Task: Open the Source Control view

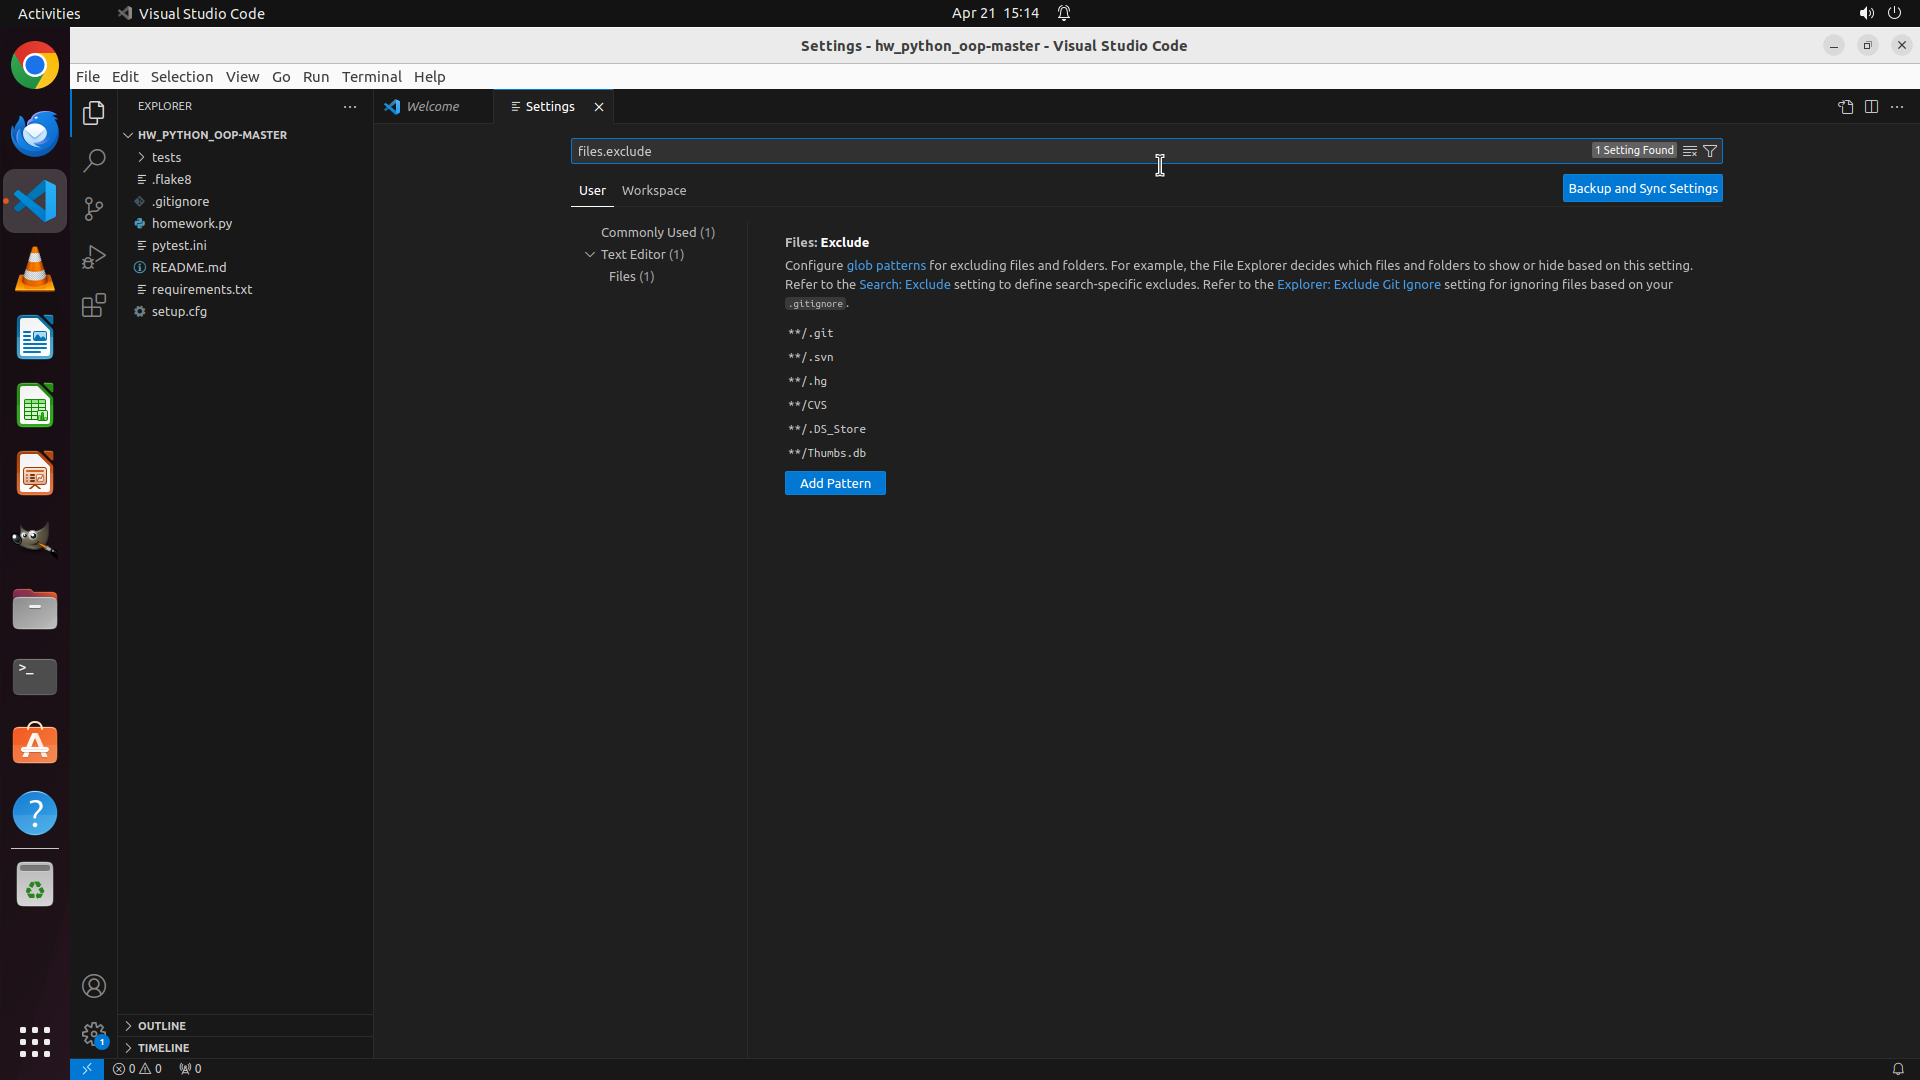Action: click(x=94, y=208)
